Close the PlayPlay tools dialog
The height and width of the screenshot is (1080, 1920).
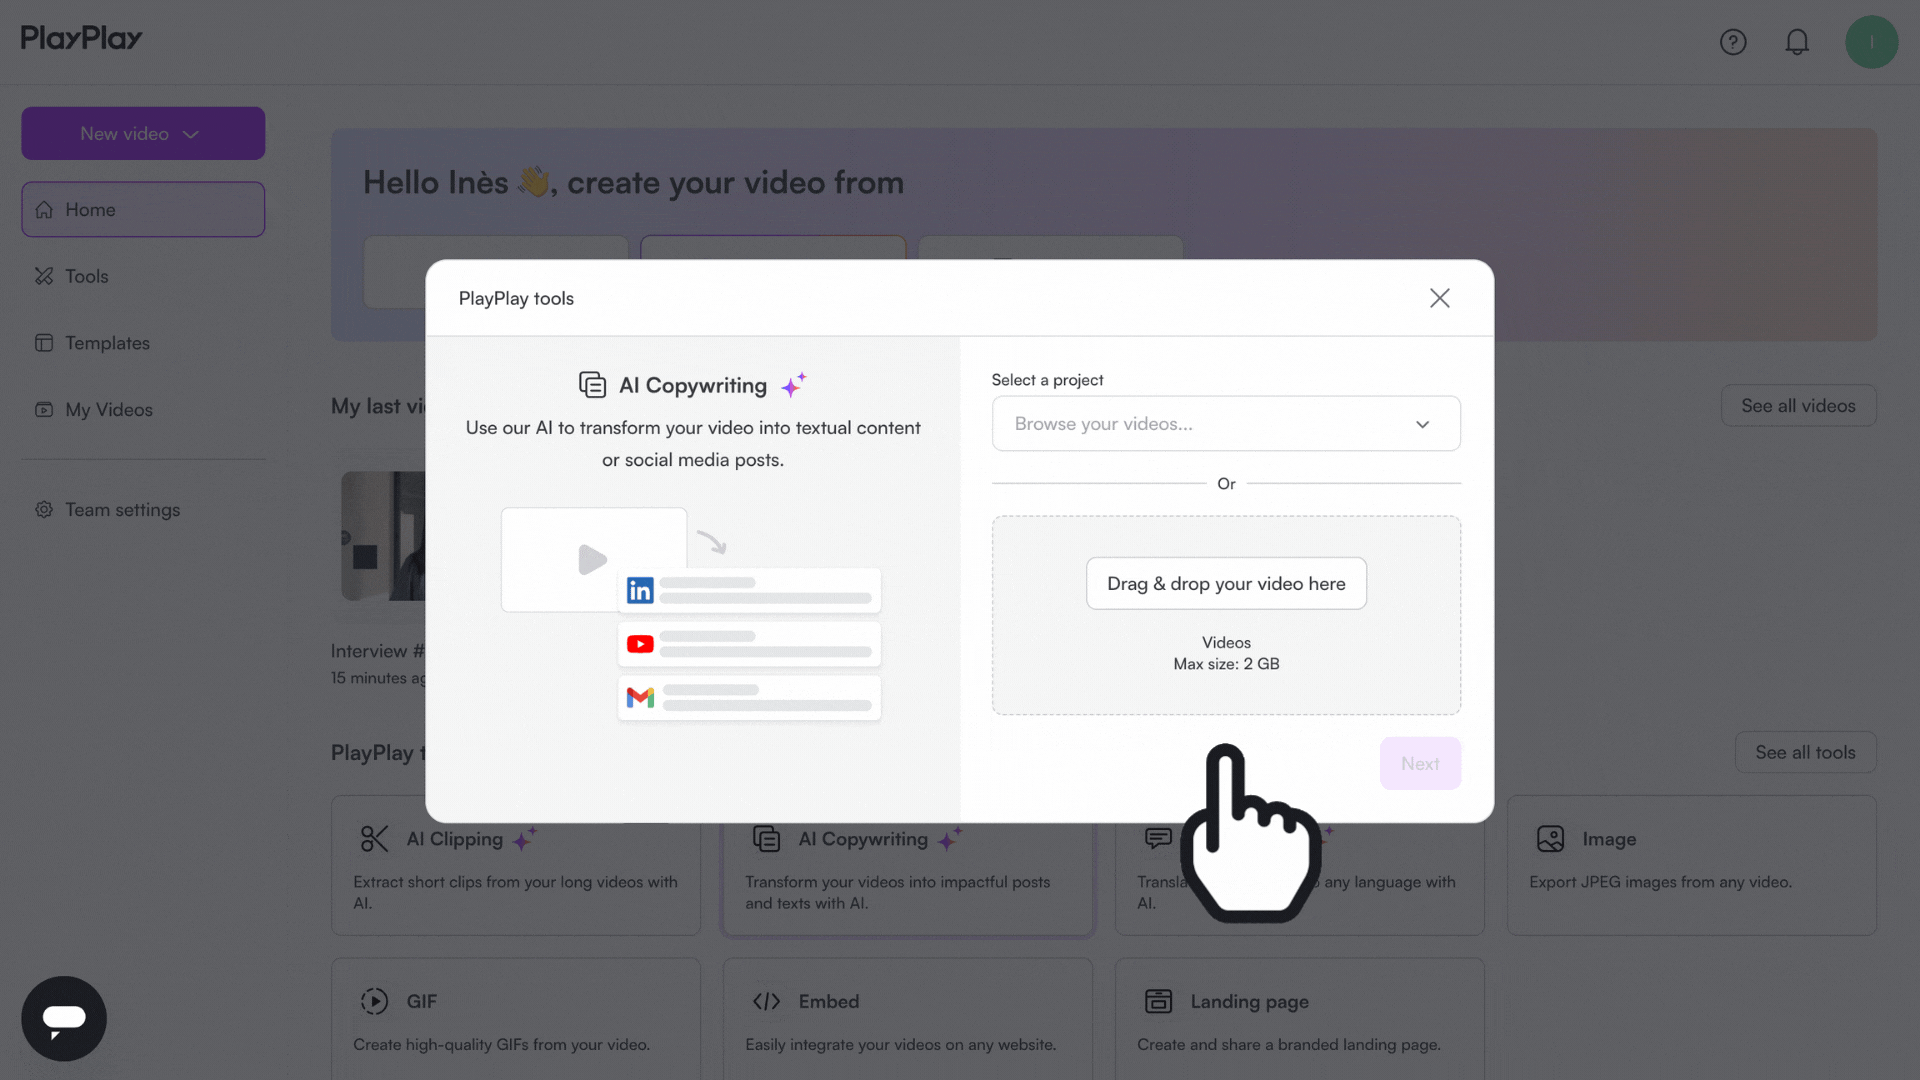point(1439,298)
